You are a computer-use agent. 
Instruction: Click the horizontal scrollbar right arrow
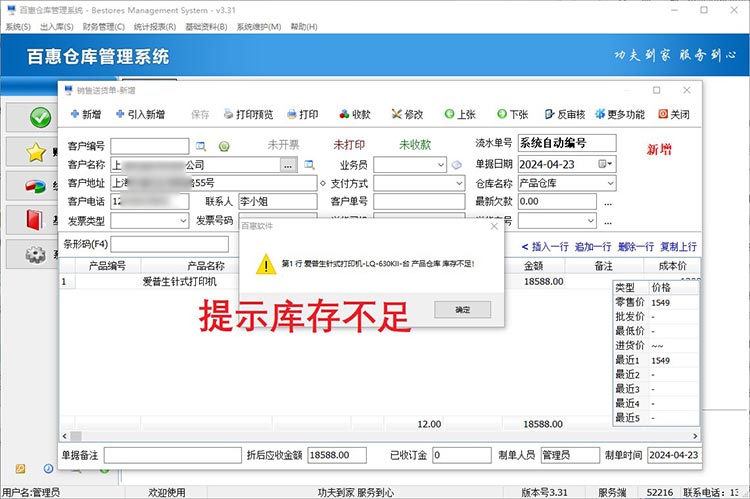[x=695, y=436]
